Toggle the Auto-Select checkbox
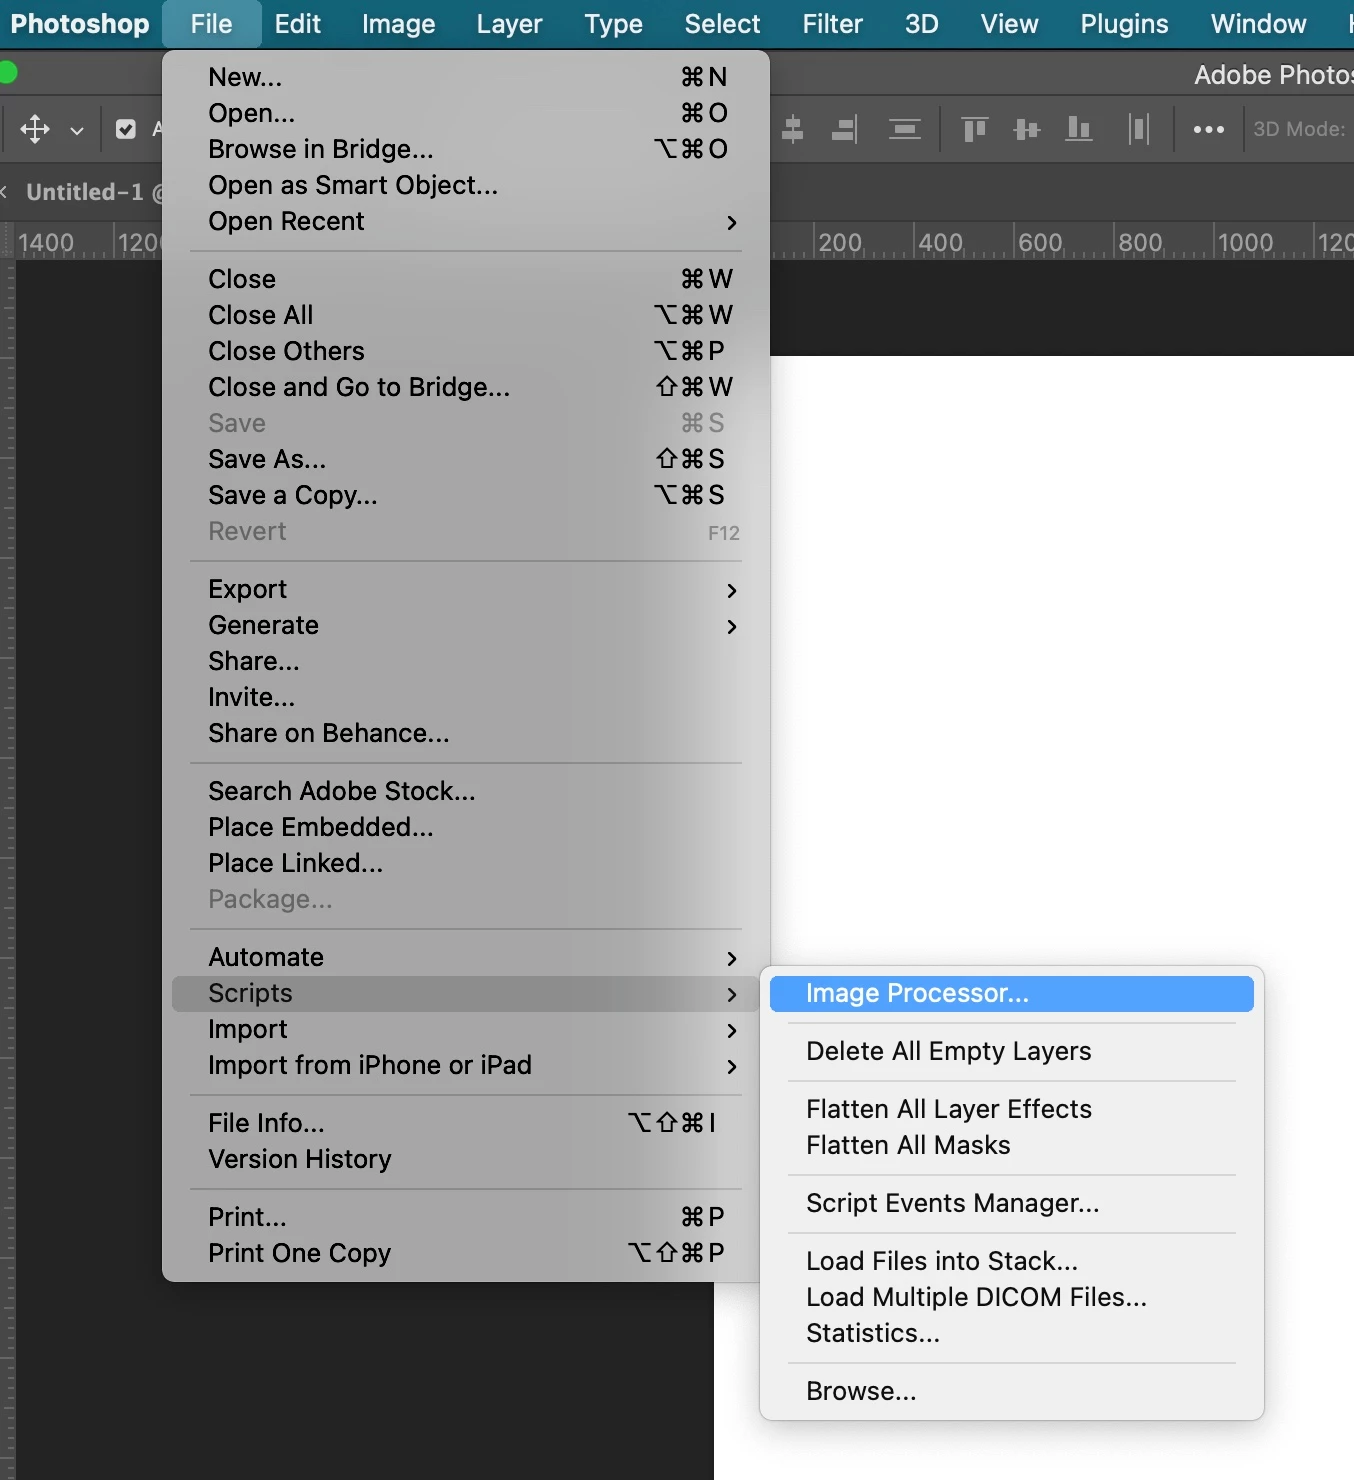The height and width of the screenshot is (1480, 1354). point(126,129)
